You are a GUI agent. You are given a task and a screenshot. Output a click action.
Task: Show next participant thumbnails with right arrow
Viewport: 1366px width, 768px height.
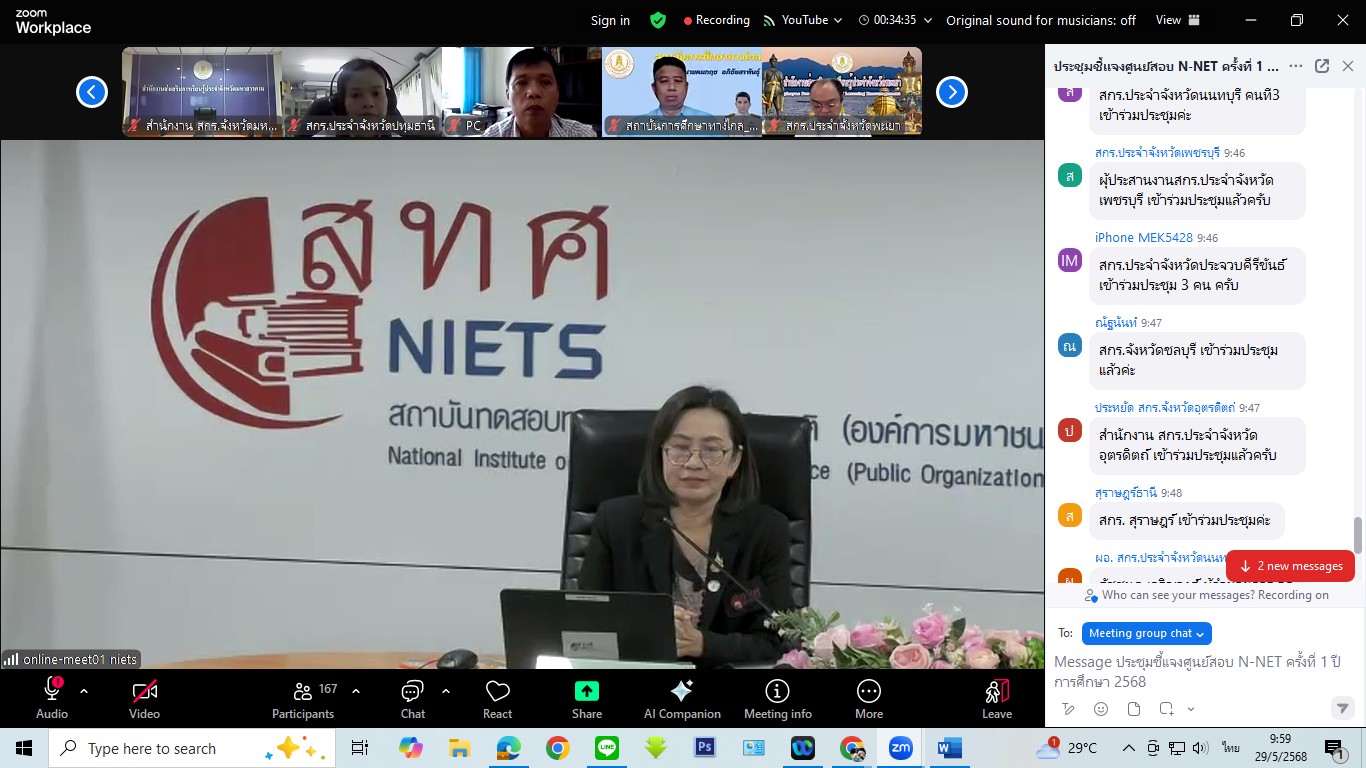point(951,92)
